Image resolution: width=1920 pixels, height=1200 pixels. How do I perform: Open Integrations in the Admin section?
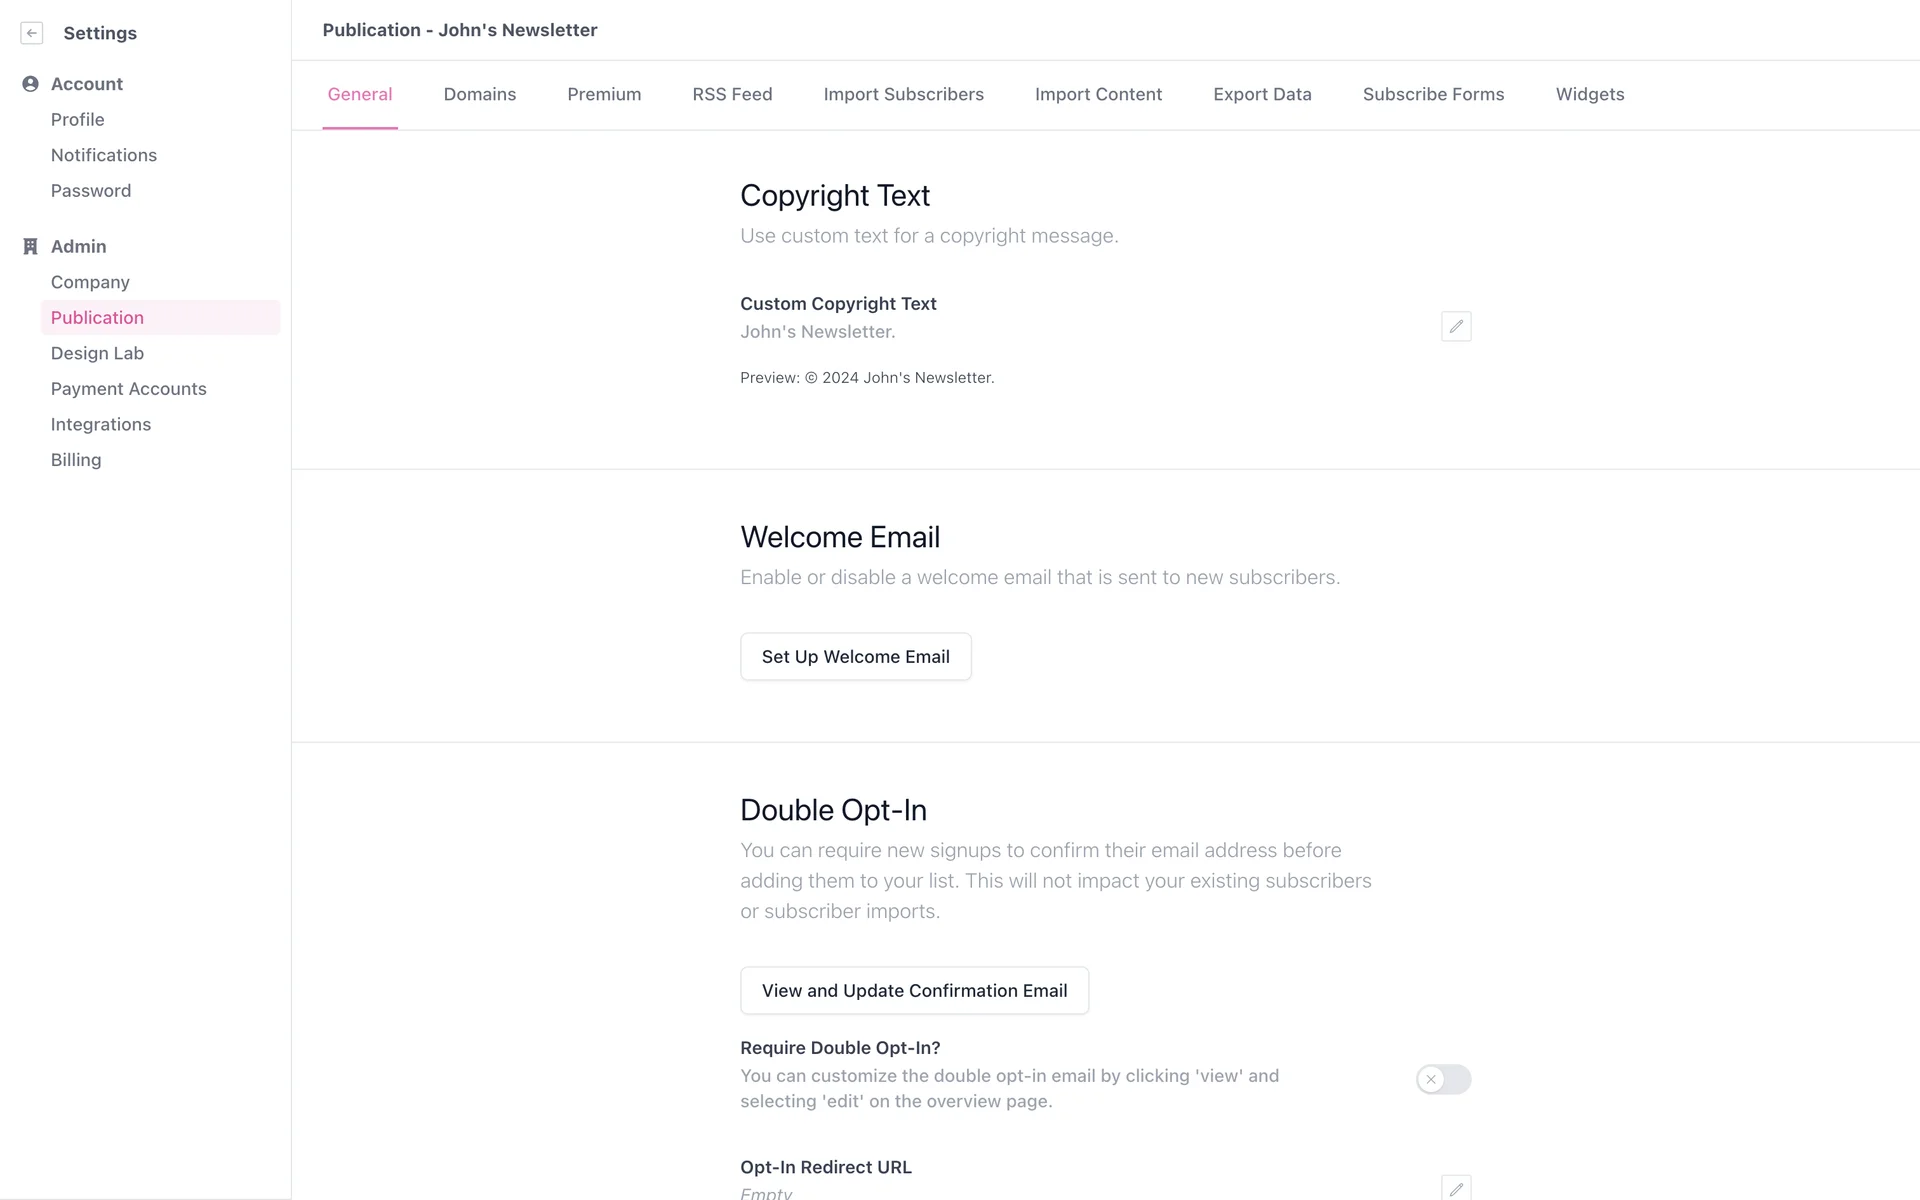coord(101,424)
